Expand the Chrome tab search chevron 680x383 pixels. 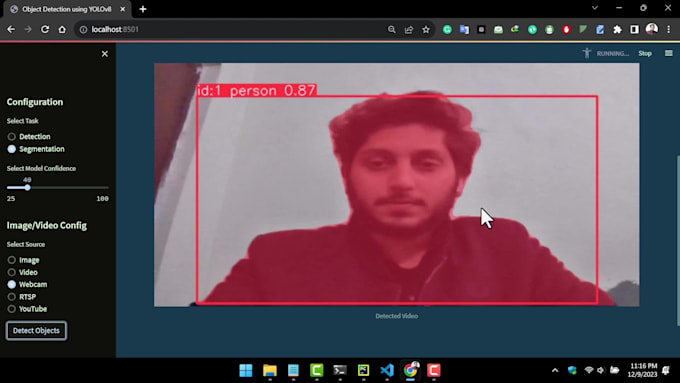595,8
